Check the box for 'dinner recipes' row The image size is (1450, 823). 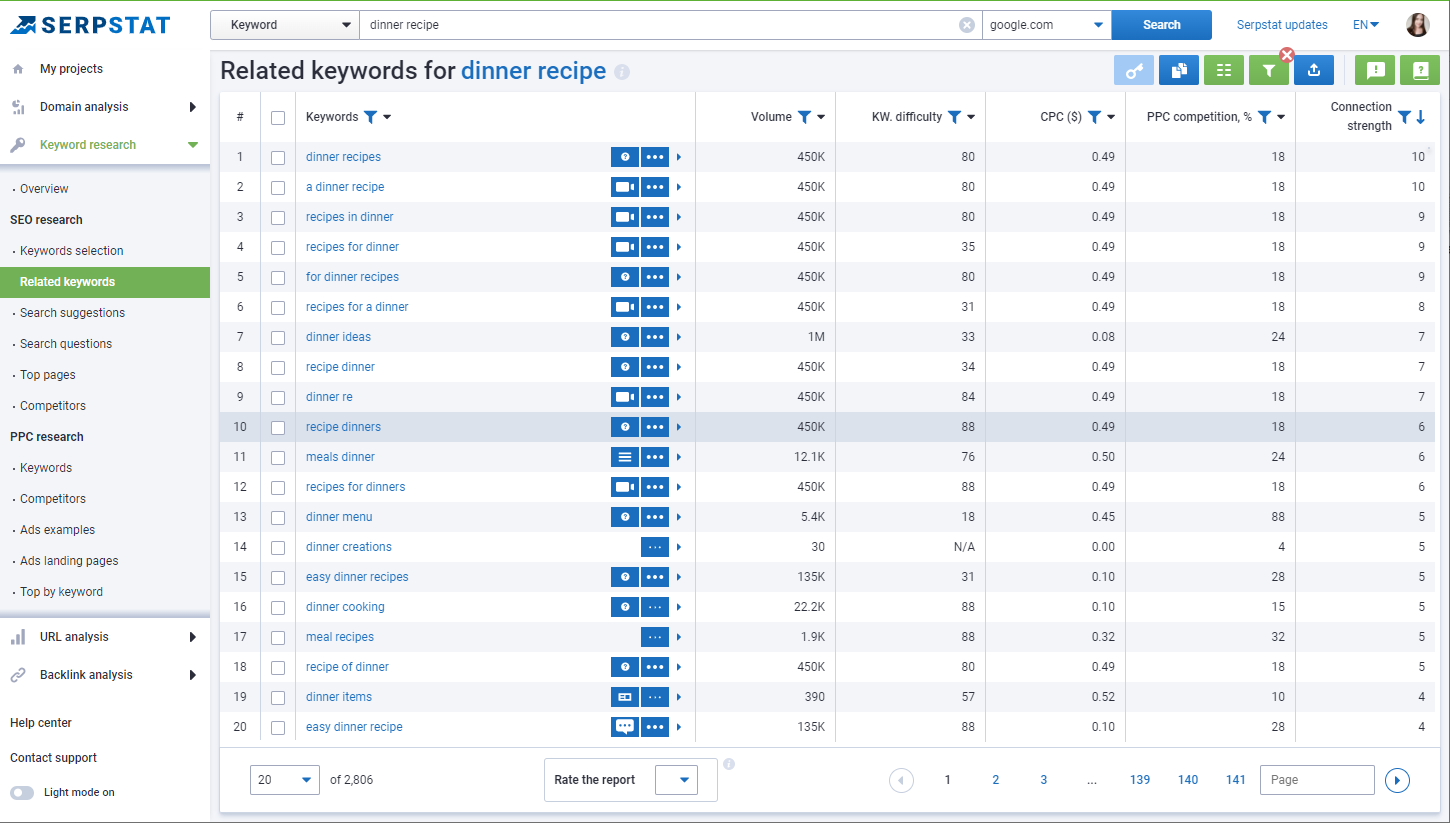coord(278,157)
